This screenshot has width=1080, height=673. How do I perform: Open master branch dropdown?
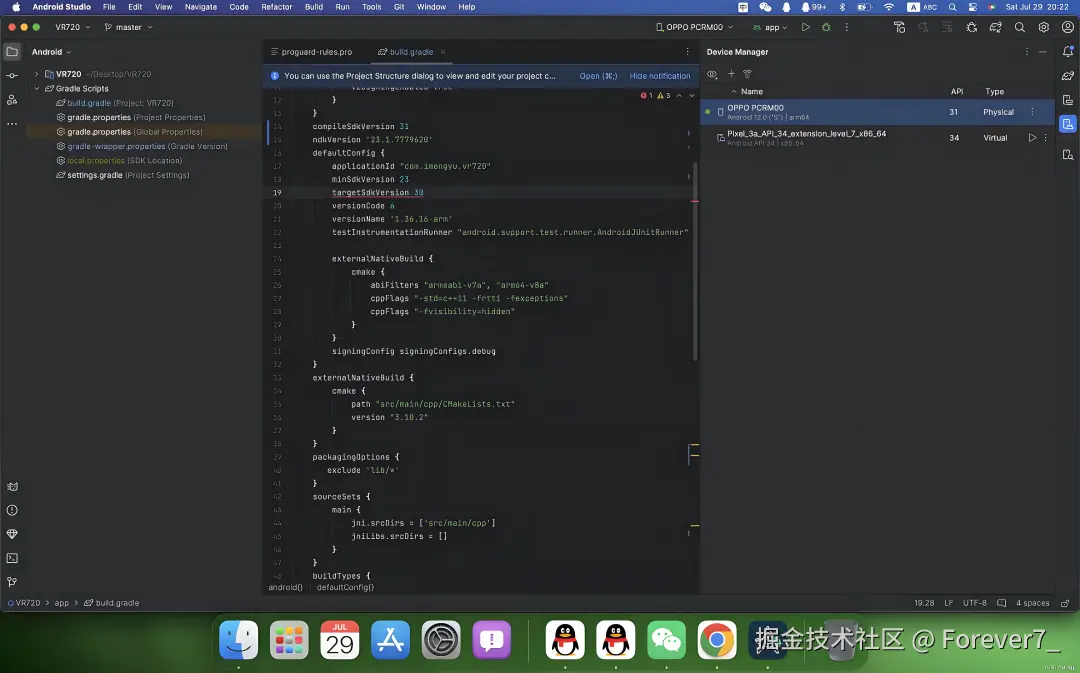[128, 28]
